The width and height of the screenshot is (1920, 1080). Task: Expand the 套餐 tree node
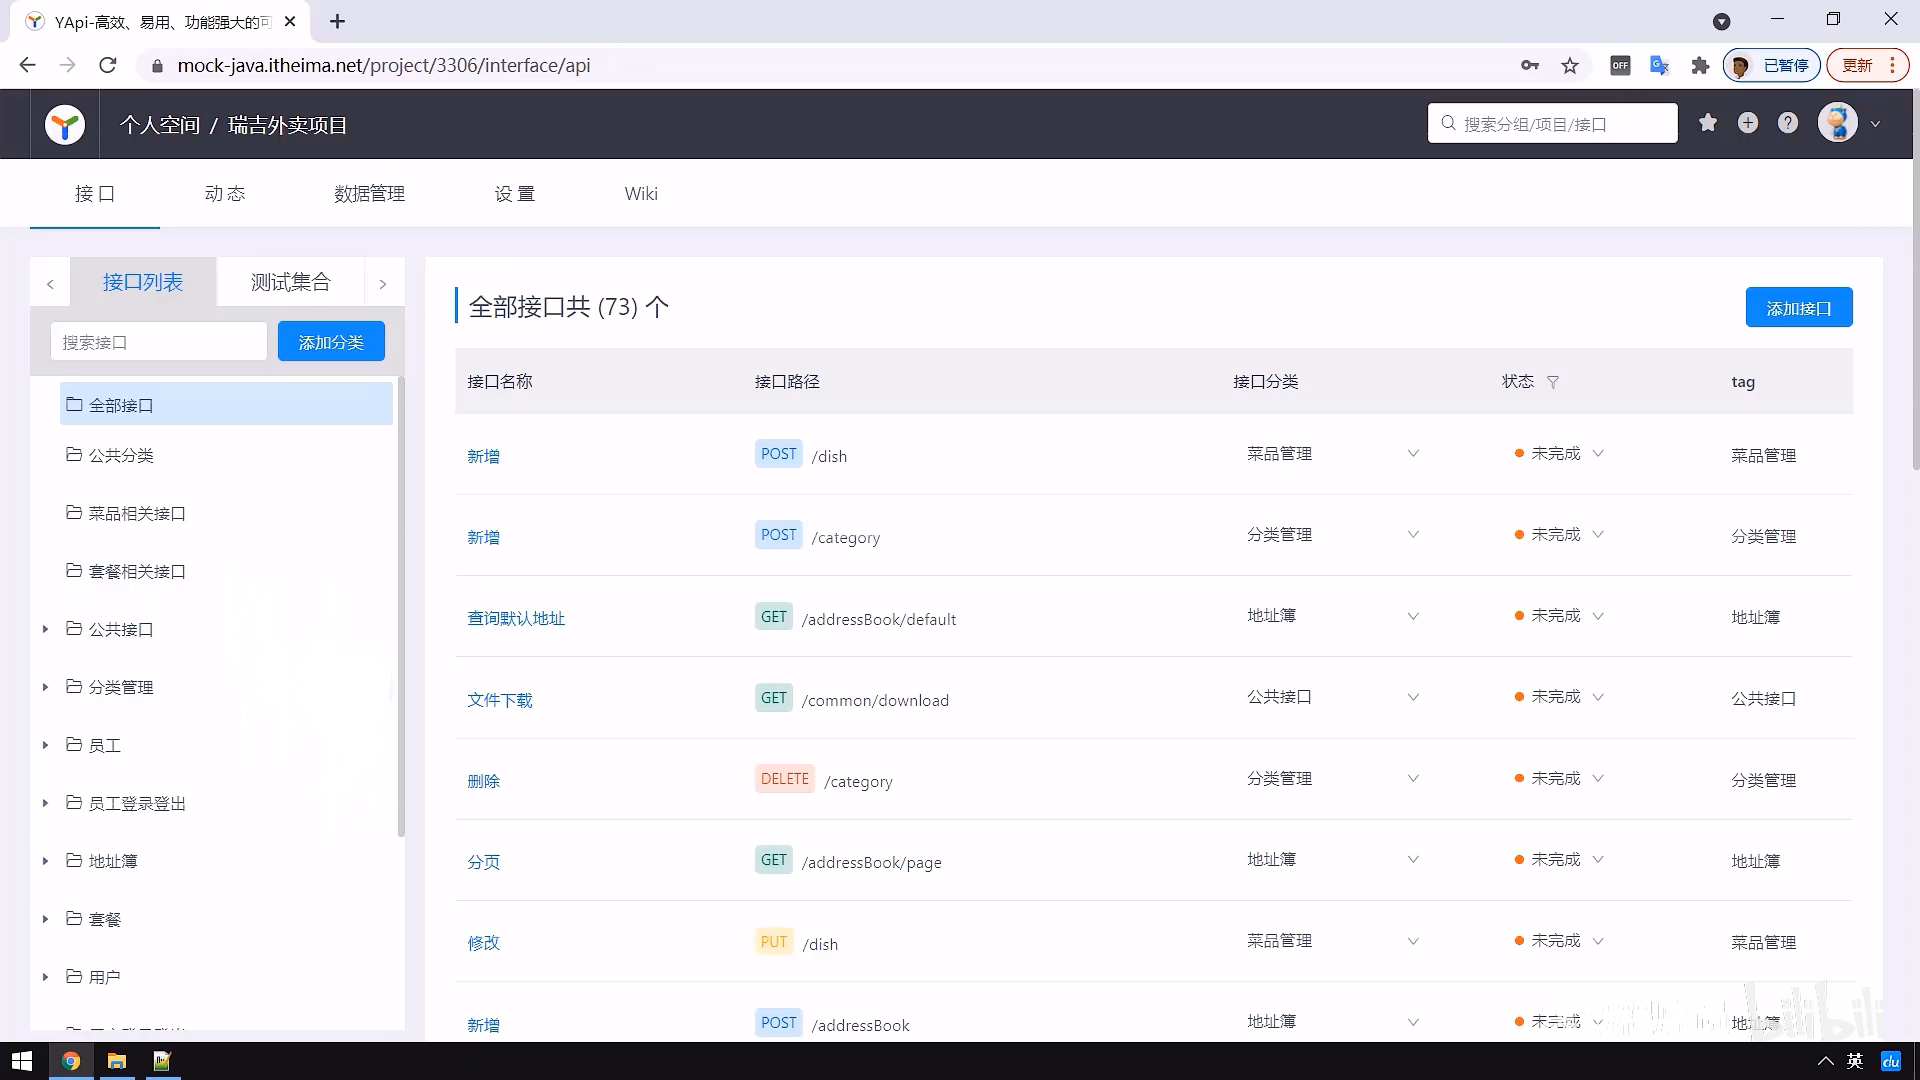pos(45,919)
